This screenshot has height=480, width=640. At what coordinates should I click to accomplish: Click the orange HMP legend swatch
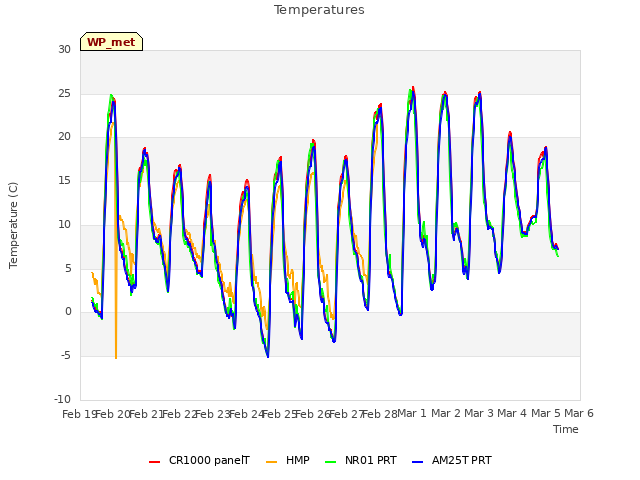coord(271,462)
